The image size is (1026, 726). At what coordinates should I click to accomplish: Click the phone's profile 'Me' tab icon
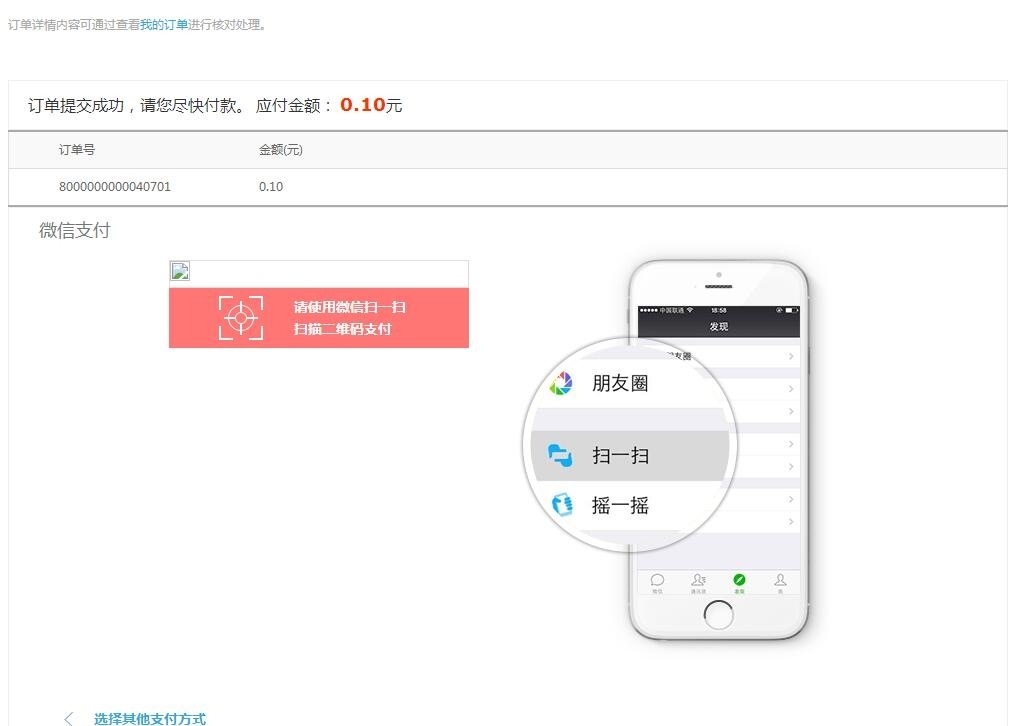click(x=780, y=580)
